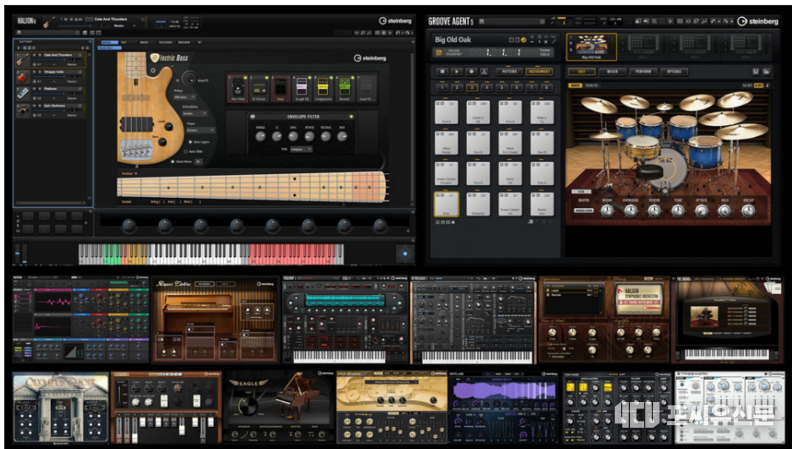
Task: Click the Steinberg logo in Groove Agent header
Action: tap(757, 21)
